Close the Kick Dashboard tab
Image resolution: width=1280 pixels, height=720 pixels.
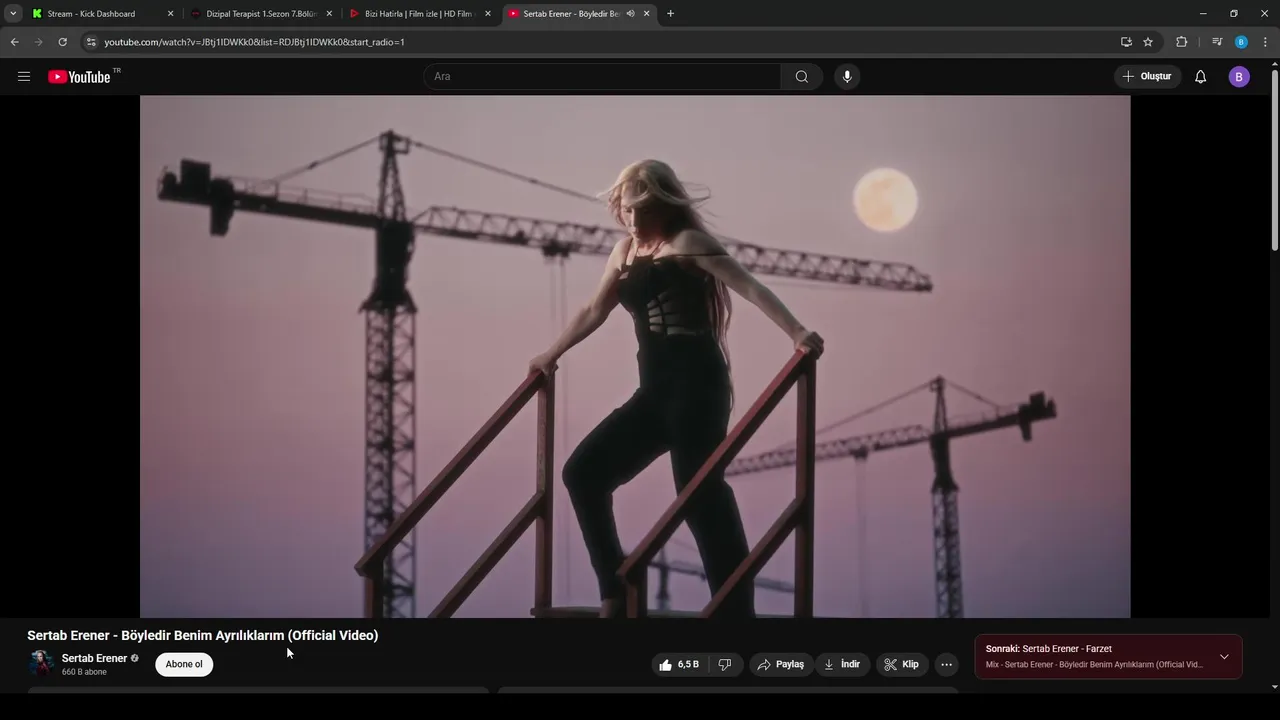(x=170, y=14)
